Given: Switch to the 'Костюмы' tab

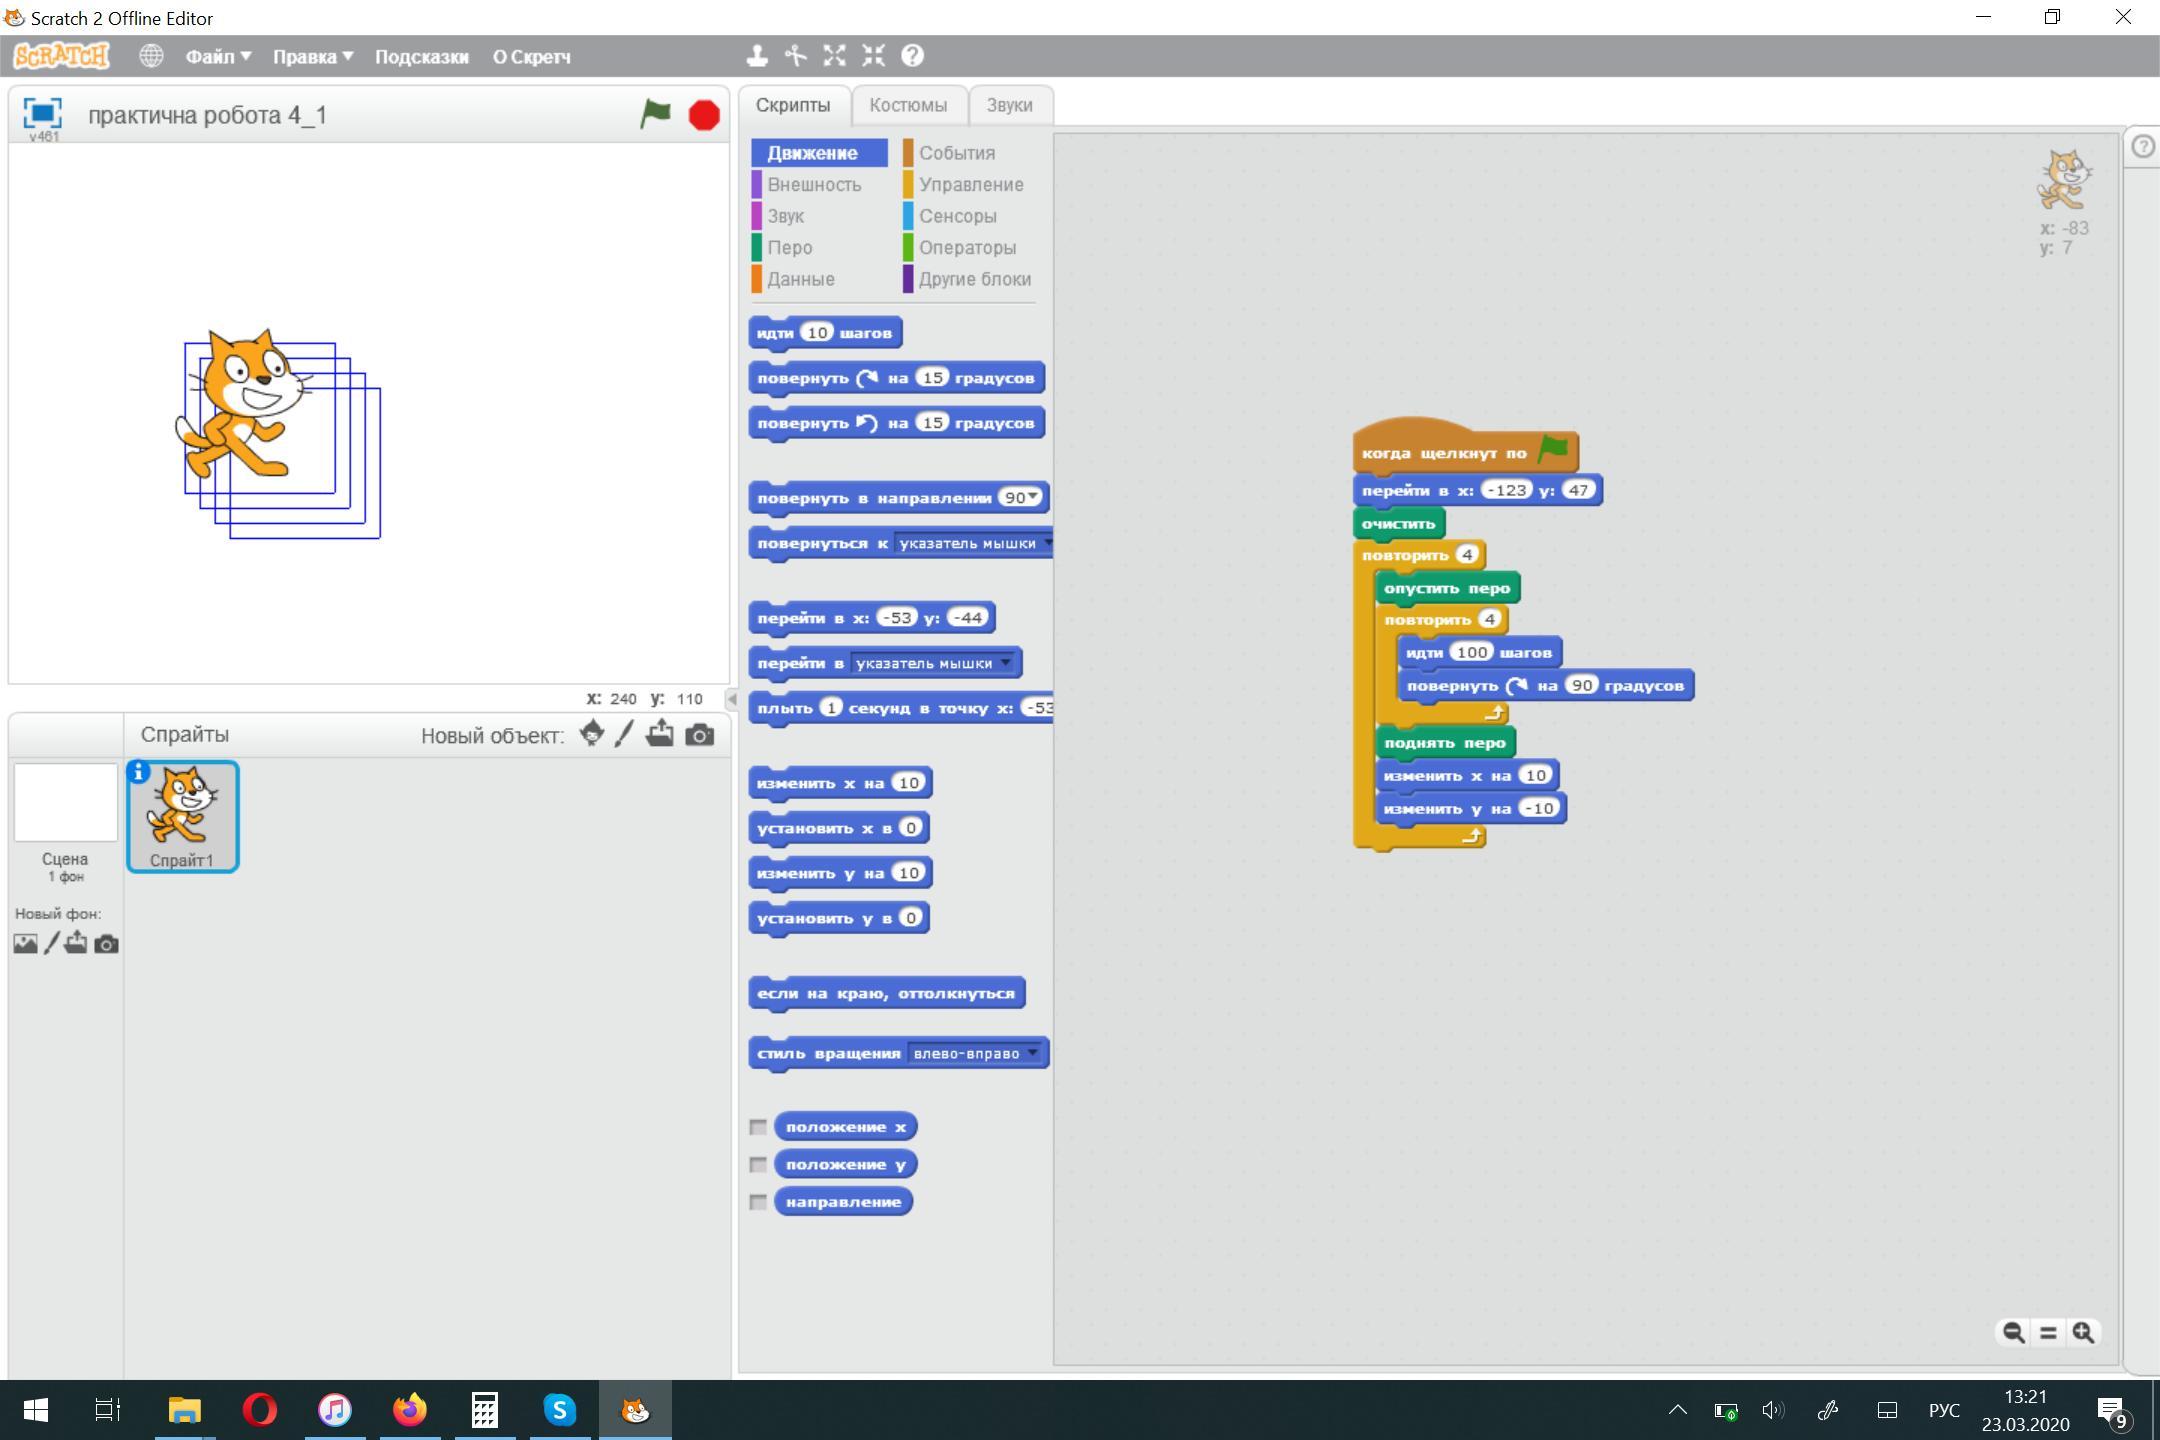Looking at the screenshot, I should tap(907, 105).
